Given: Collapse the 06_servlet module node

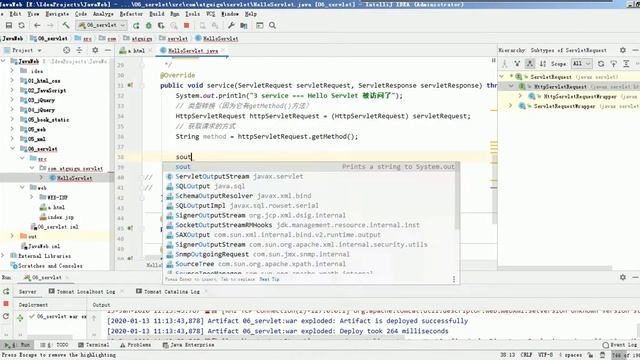Looking at the screenshot, I should pos(12,149).
